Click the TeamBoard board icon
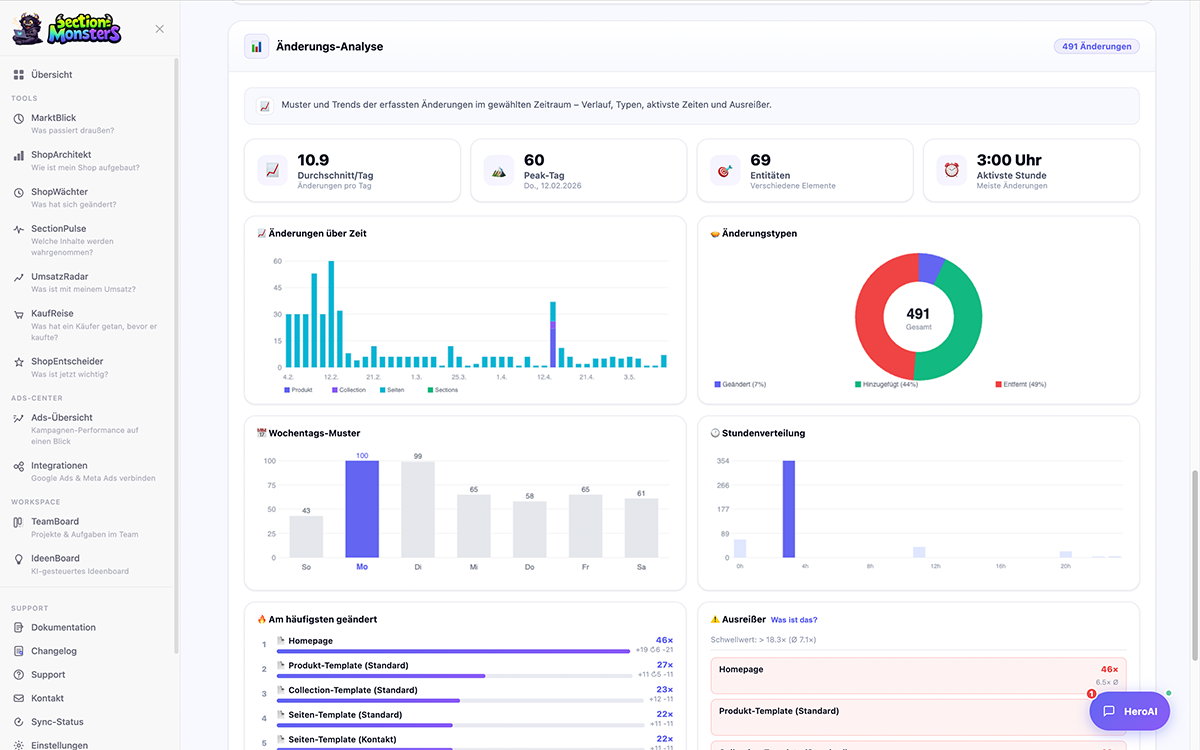Image resolution: width=1200 pixels, height=750 pixels. click(x=19, y=522)
